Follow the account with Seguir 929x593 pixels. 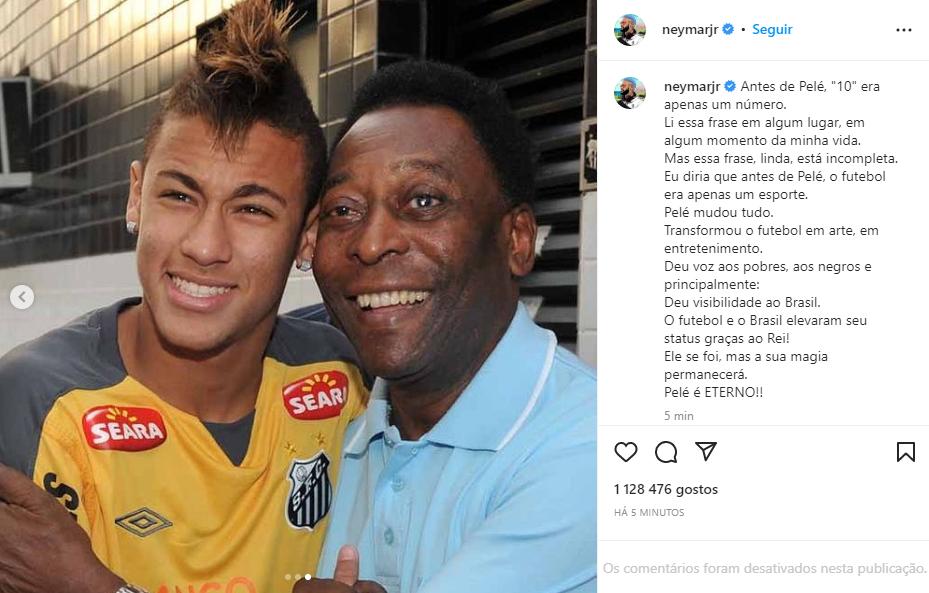point(772,30)
